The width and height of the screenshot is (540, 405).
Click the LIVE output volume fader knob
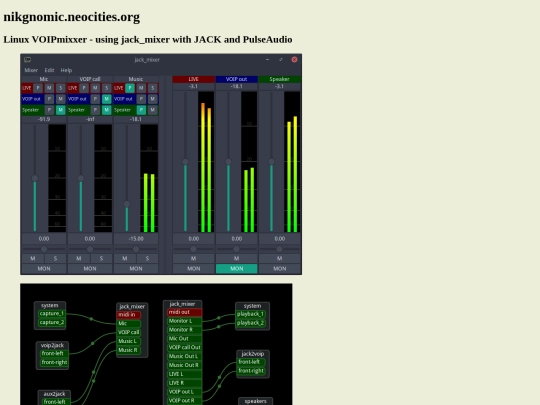[185, 162]
